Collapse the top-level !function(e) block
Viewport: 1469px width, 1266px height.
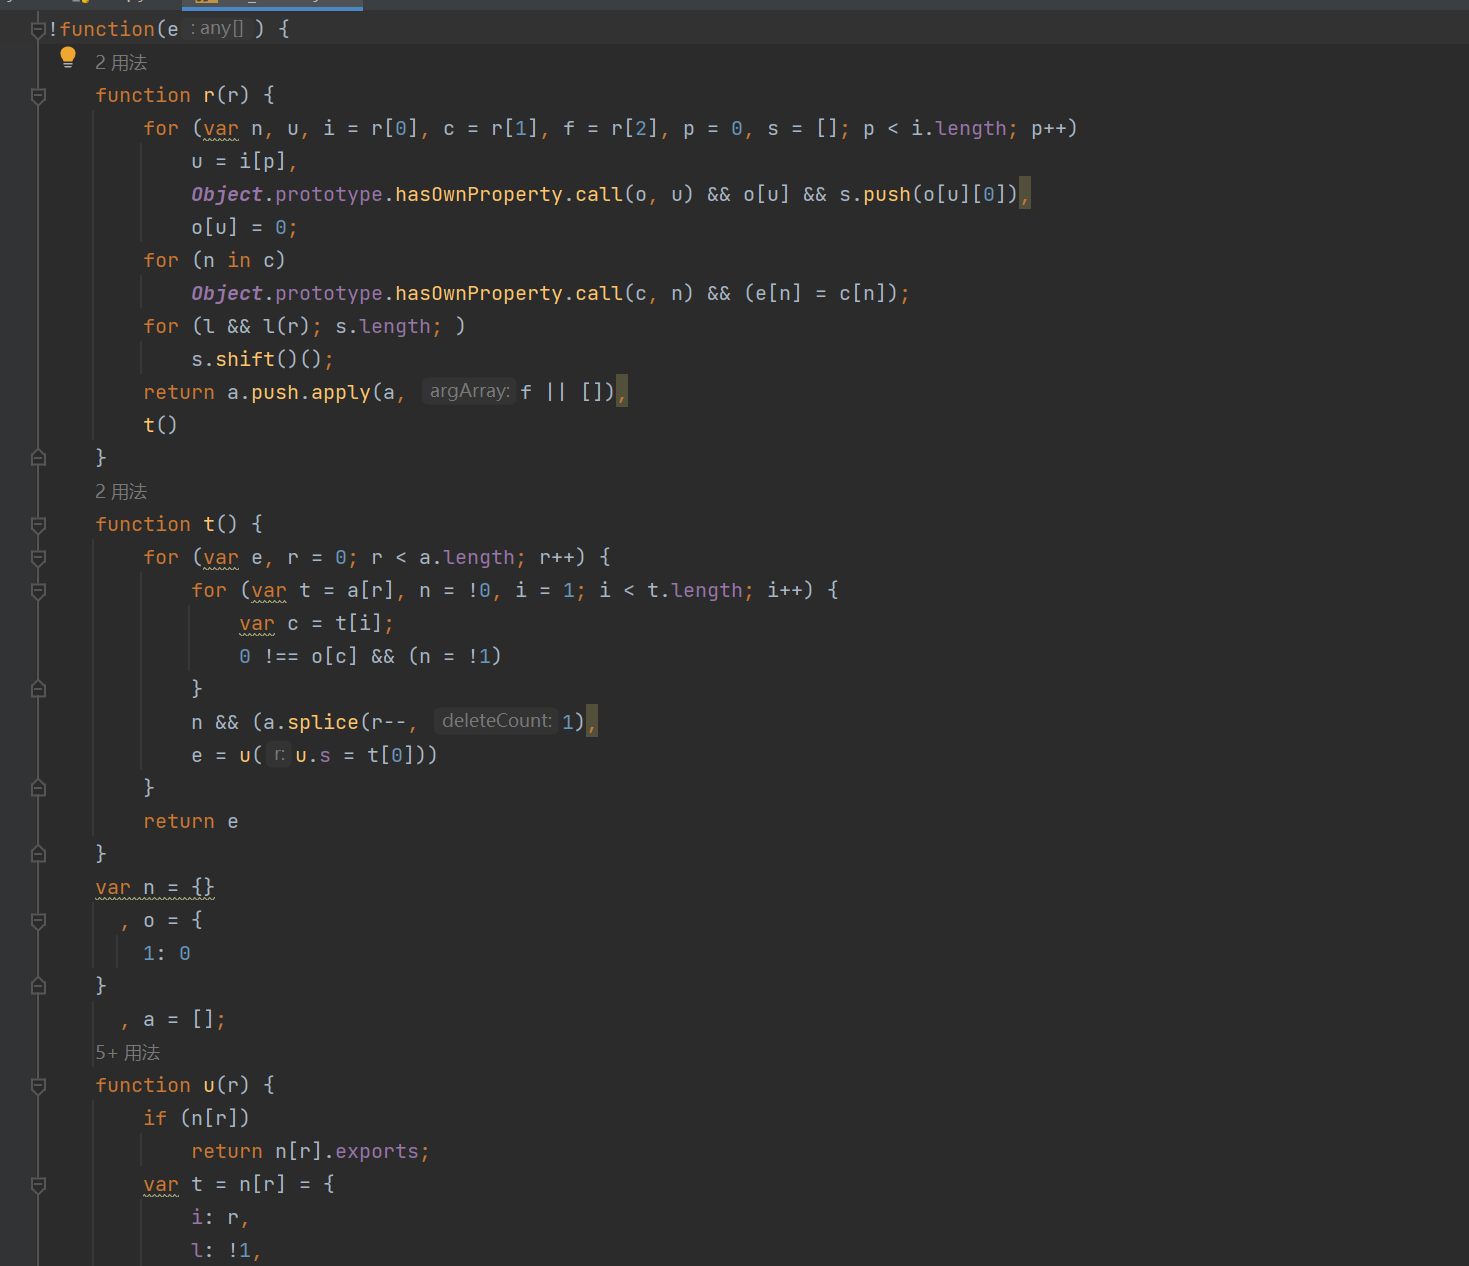[x=38, y=29]
